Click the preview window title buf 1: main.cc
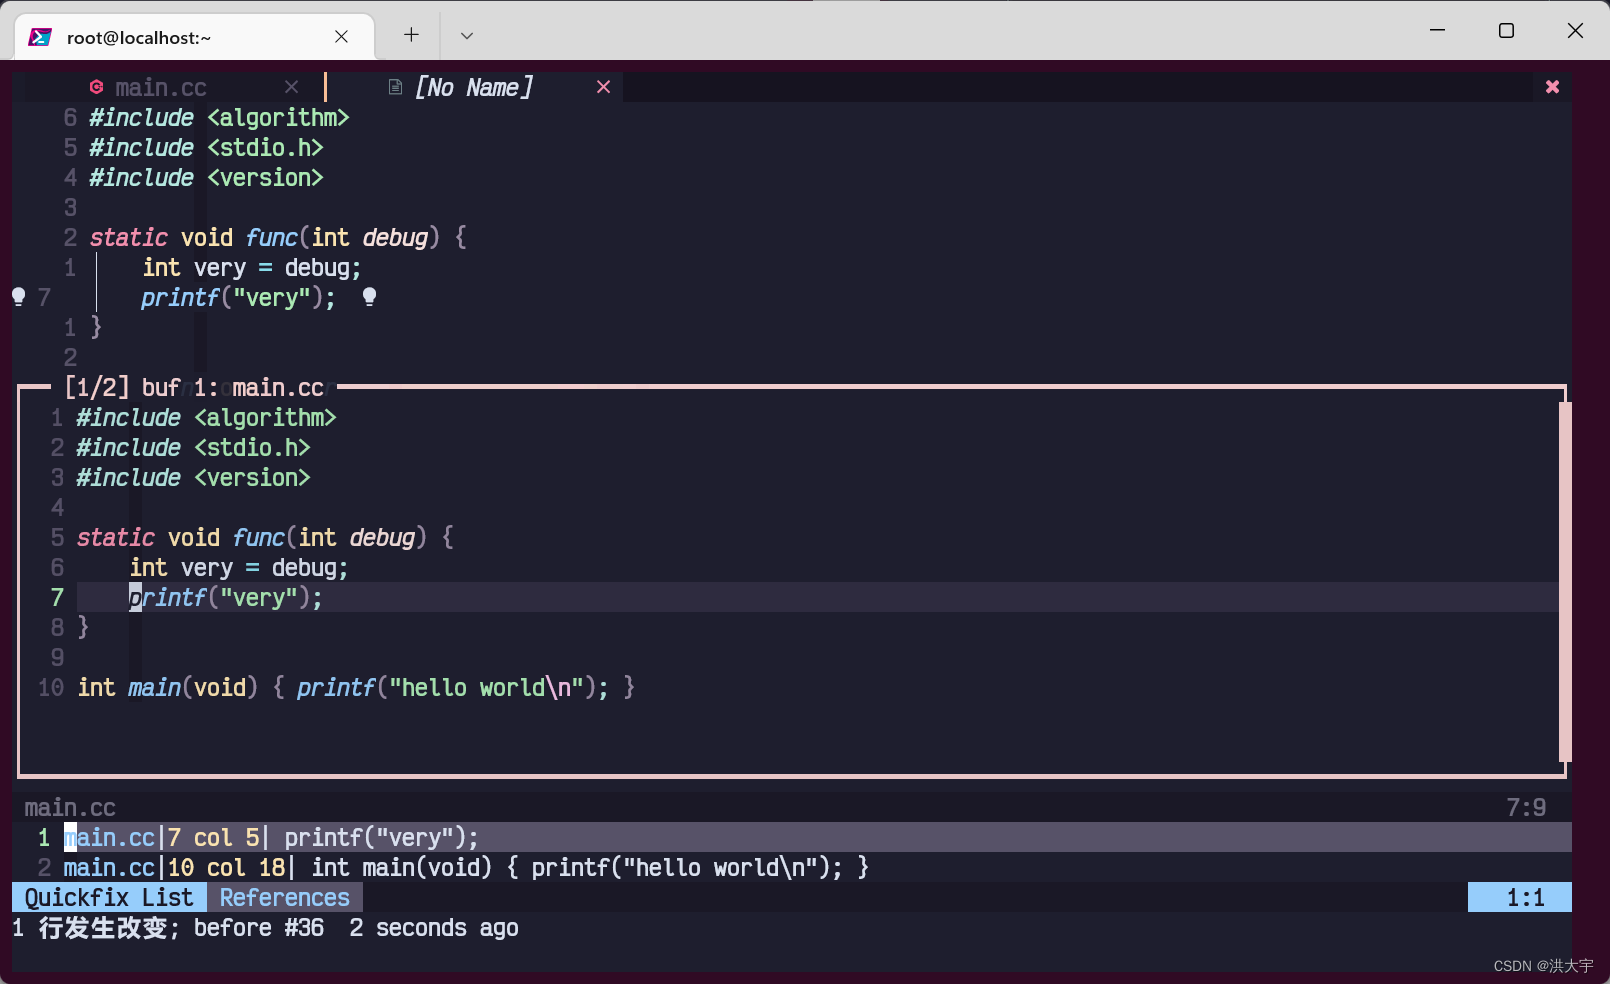Image resolution: width=1610 pixels, height=984 pixels. point(232,388)
